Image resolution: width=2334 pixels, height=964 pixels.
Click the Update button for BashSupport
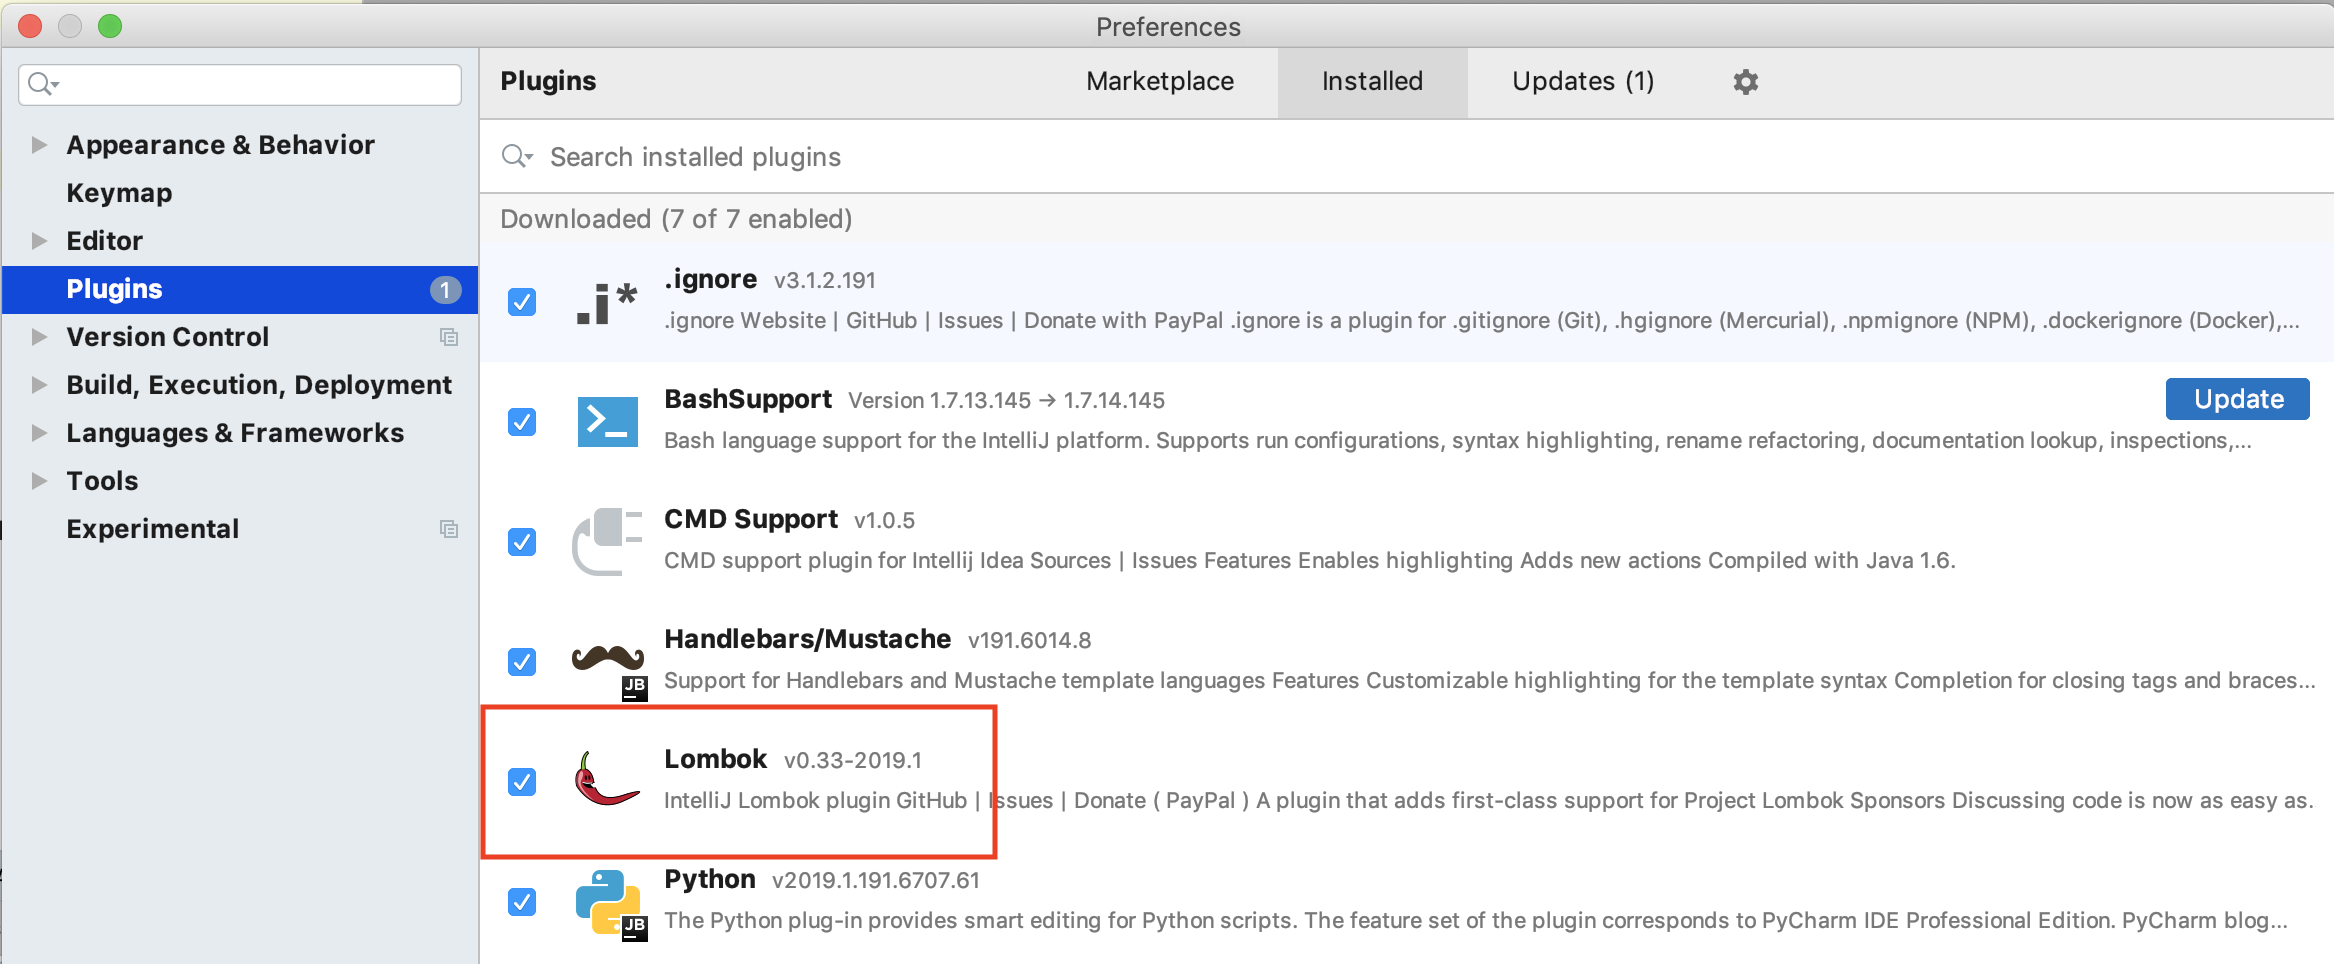point(2238,399)
